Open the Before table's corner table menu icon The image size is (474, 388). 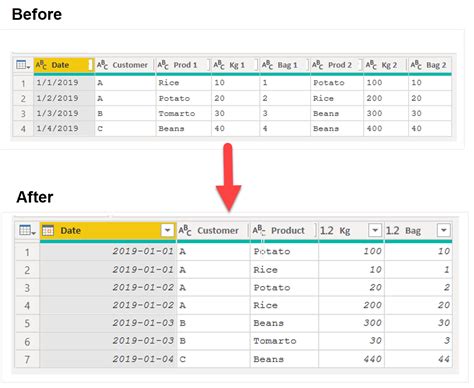coord(23,65)
